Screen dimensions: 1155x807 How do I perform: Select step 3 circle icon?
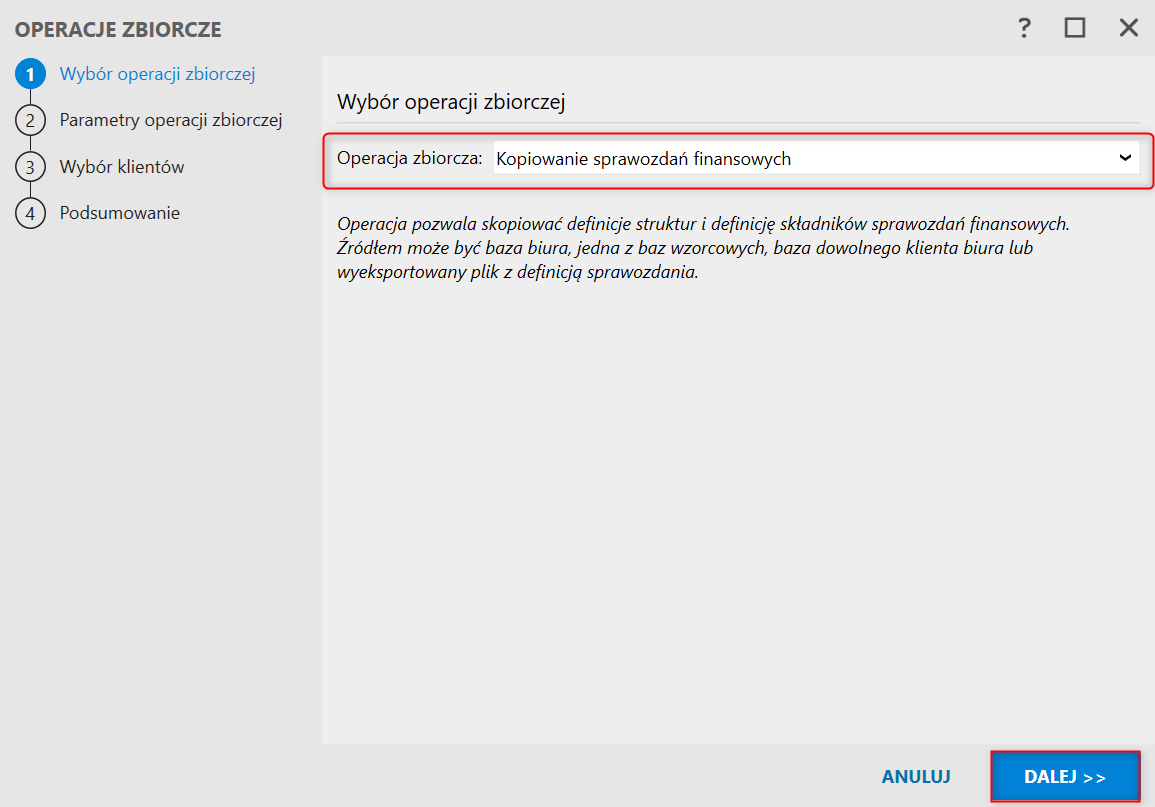click(30, 167)
